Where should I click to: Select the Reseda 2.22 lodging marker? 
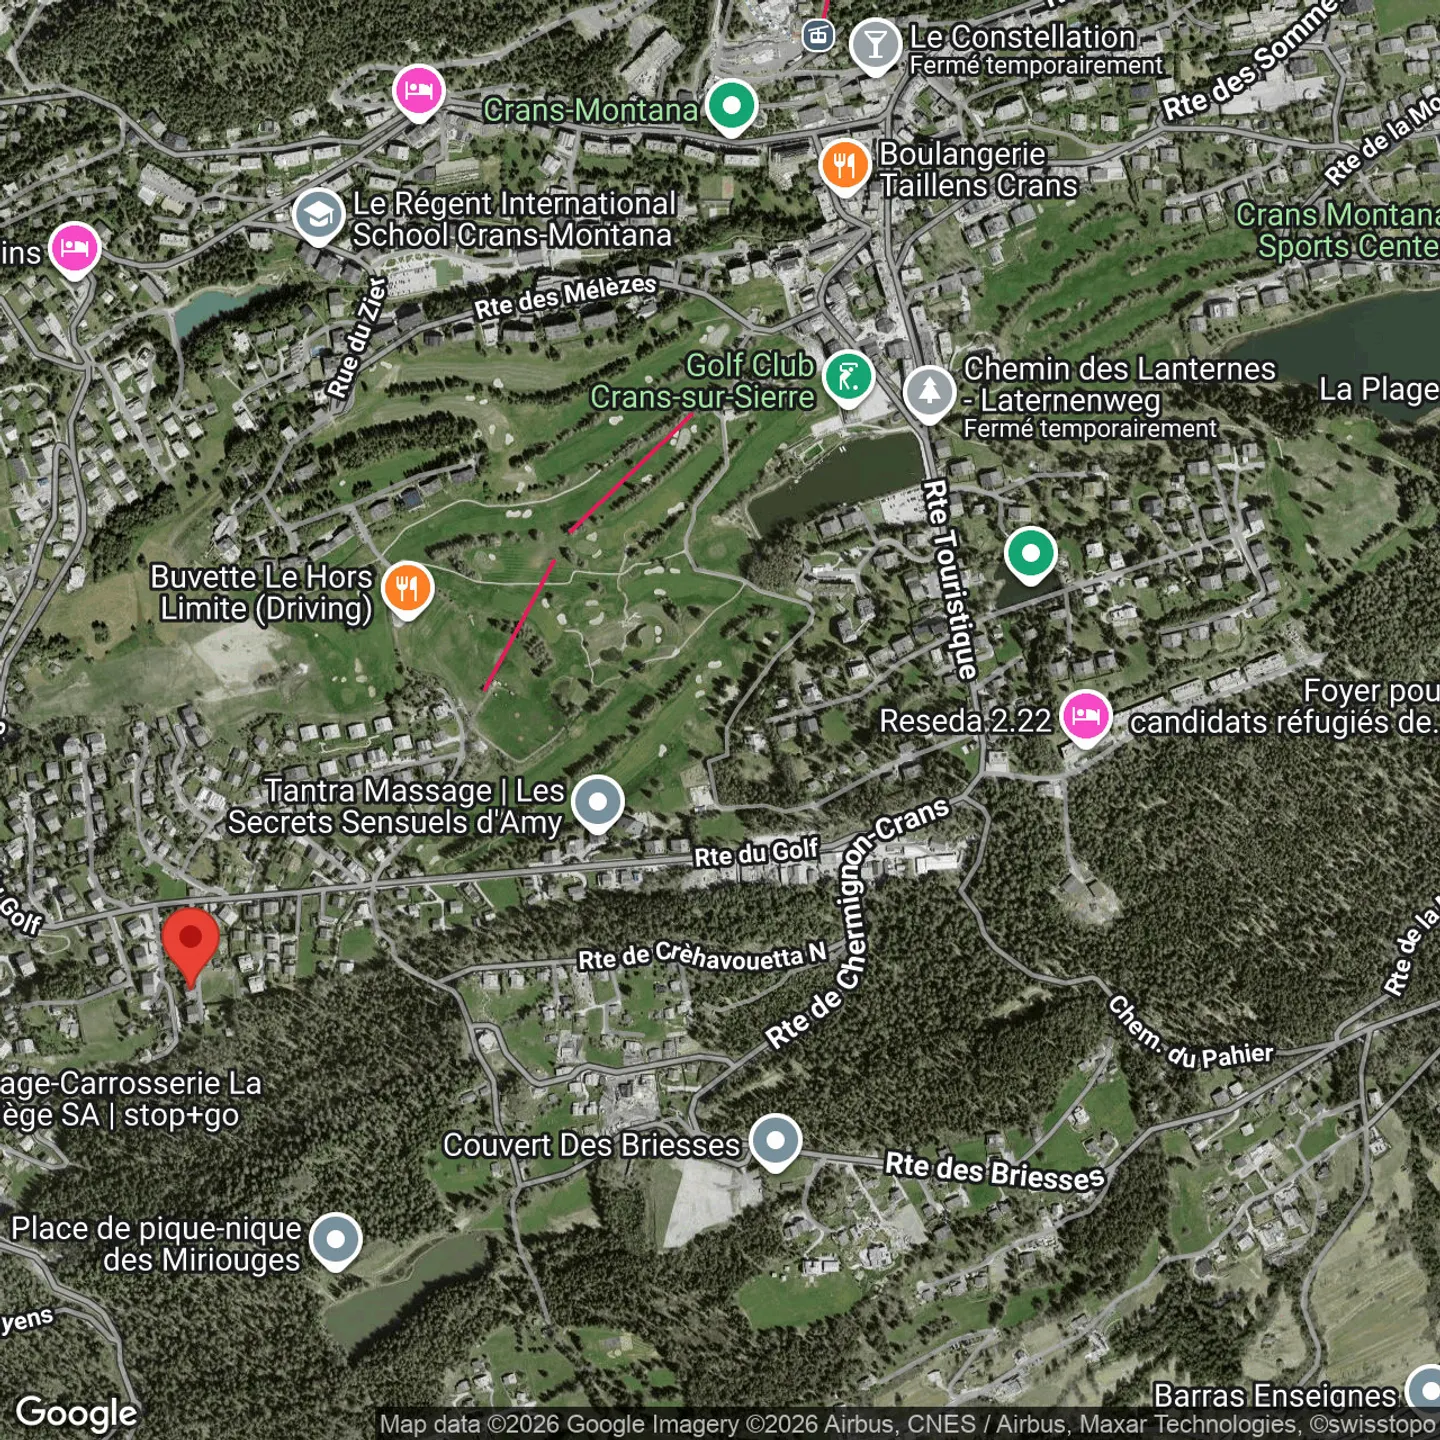[1086, 718]
